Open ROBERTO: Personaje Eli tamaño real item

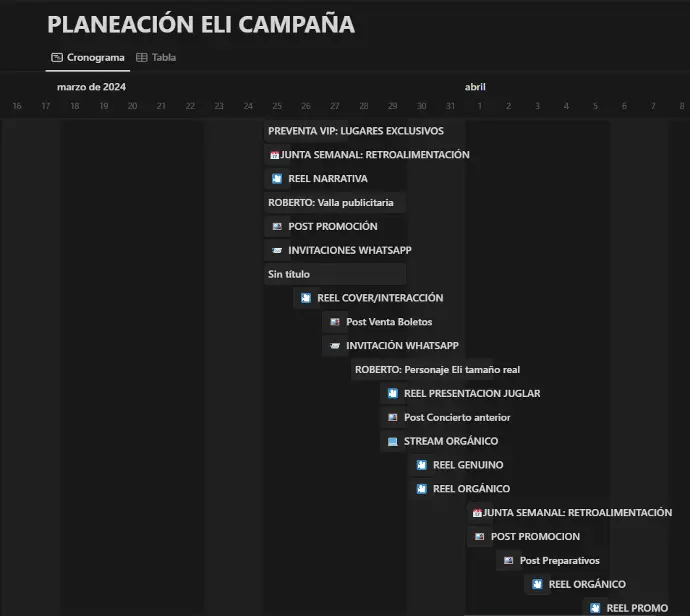437,370
